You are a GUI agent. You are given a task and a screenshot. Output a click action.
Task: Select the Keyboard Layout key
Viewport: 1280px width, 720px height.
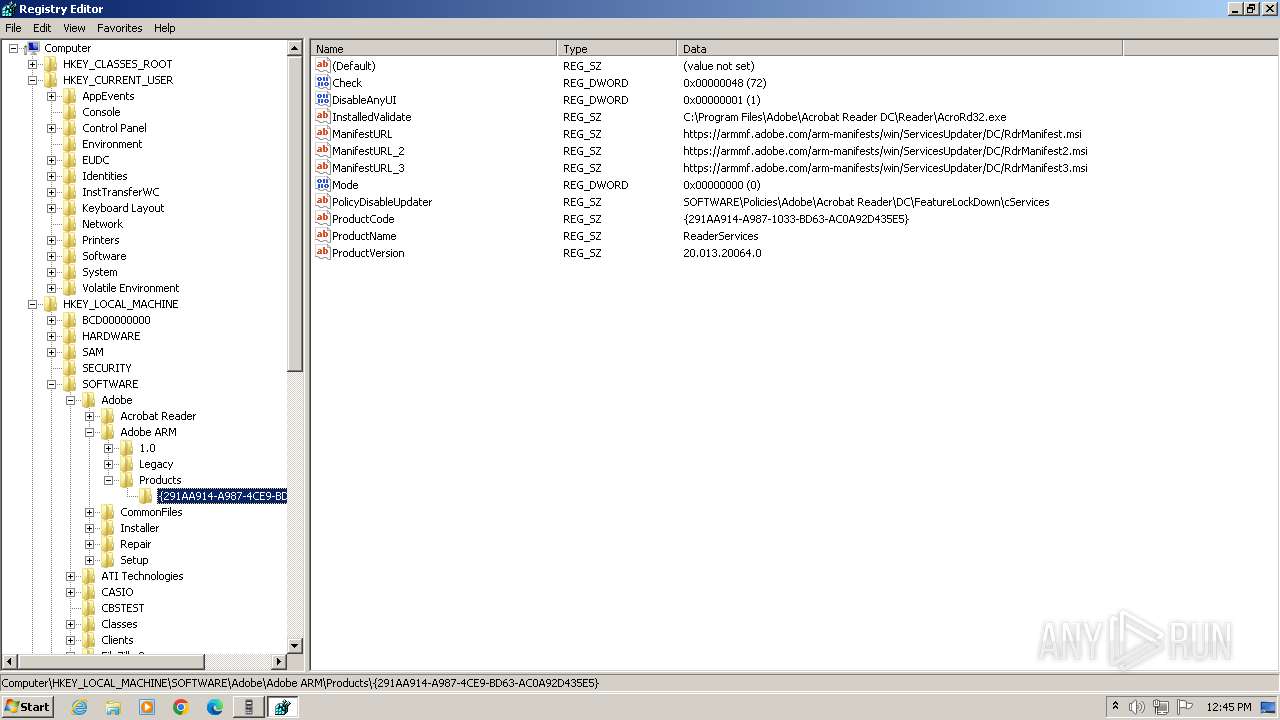pyautogui.click(x=123, y=208)
